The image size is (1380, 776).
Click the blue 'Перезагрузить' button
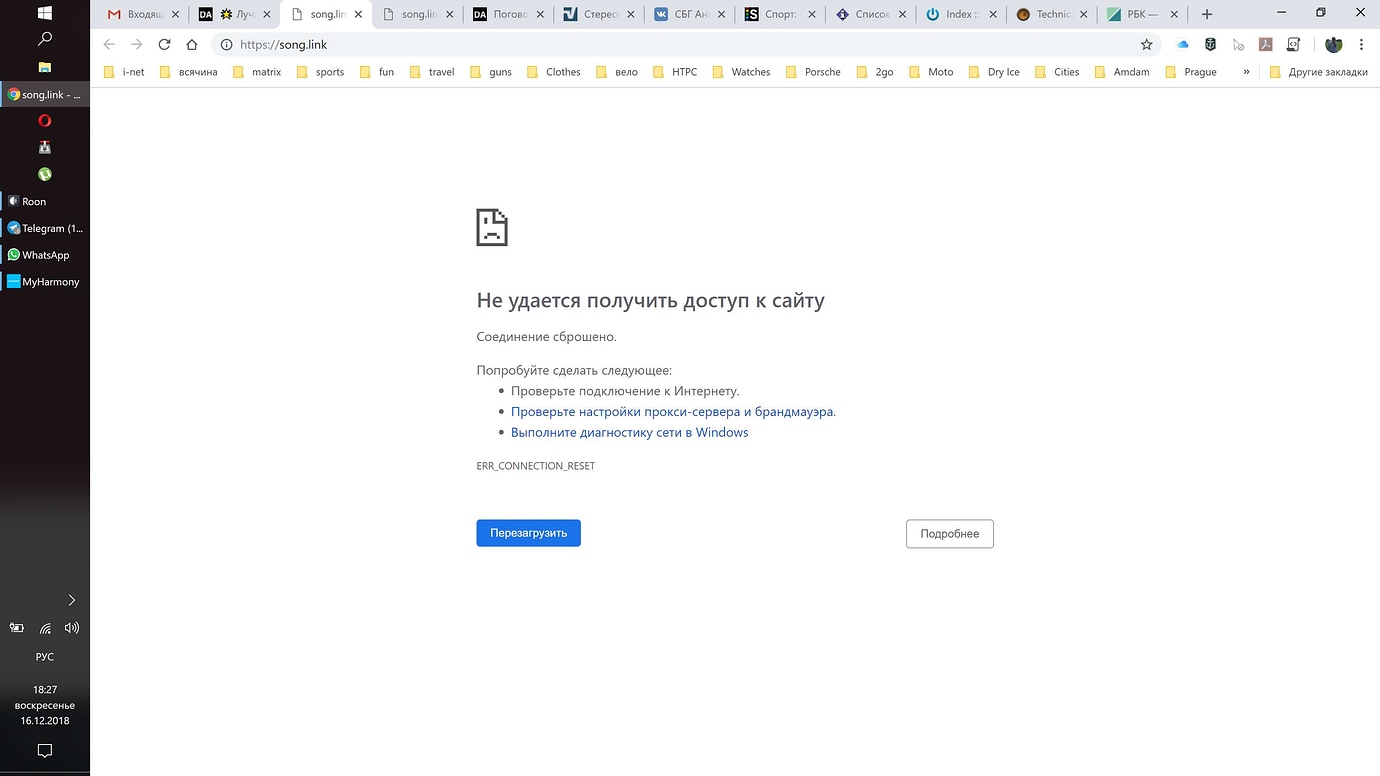(528, 533)
